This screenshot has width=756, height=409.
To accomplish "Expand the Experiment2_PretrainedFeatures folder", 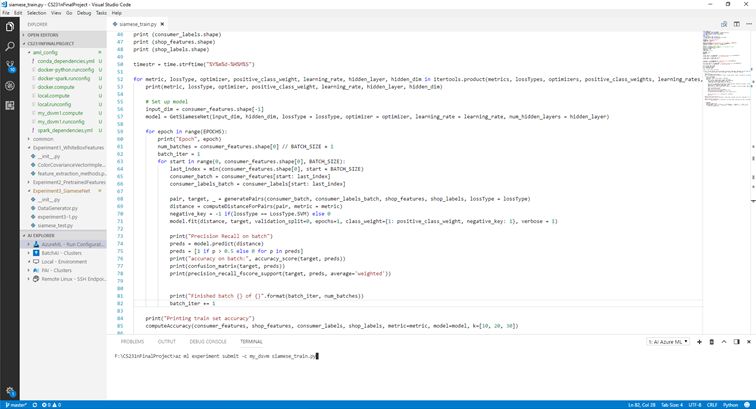I will pyautogui.click(x=64, y=182).
